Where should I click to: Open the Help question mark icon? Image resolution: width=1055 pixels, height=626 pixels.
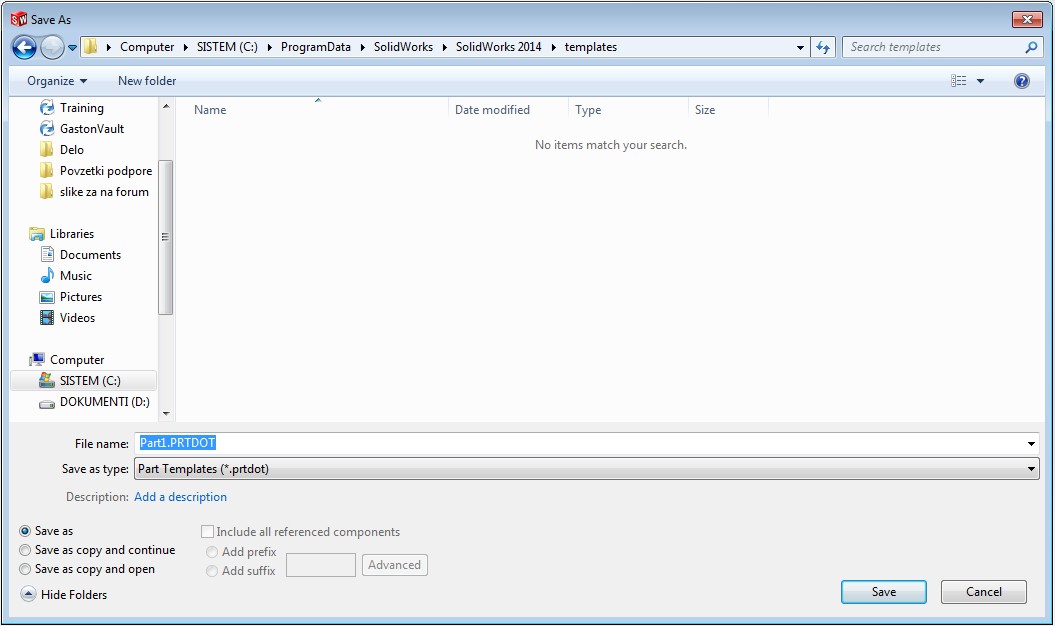click(1021, 81)
